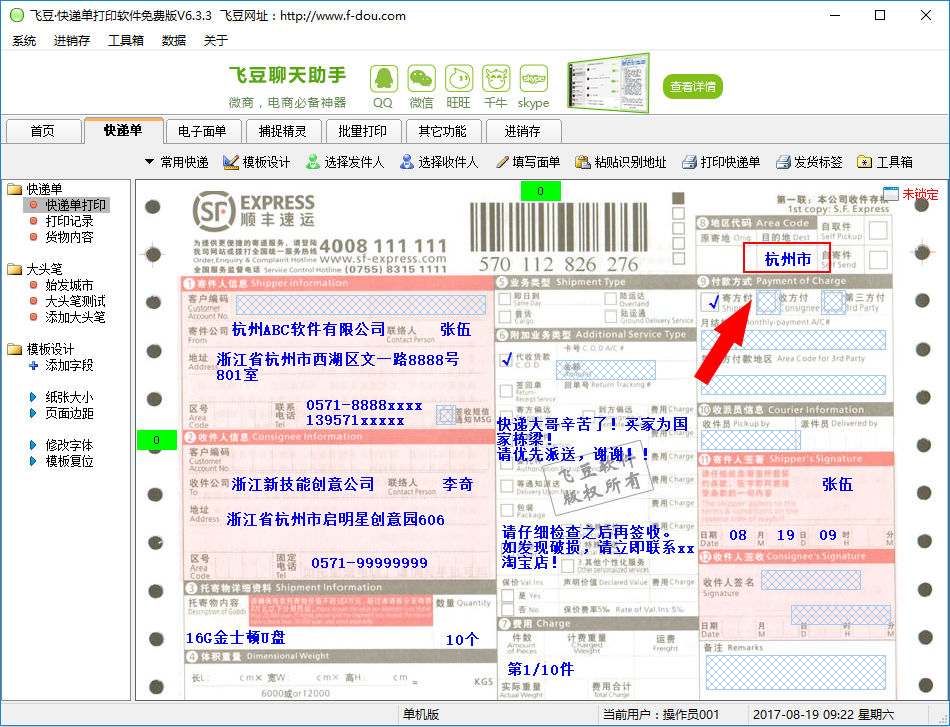Click the 杭州市 destination field
This screenshot has width=950, height=727.
tap(787, 258)
